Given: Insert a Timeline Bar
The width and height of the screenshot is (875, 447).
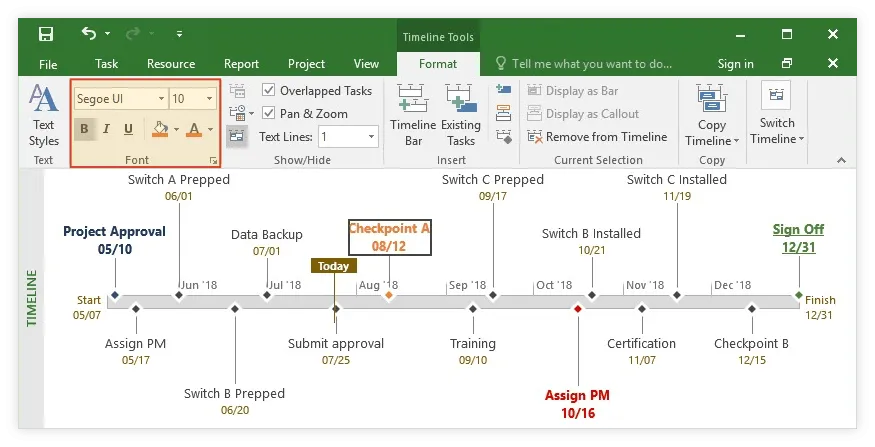Looking at the screenshot, I should pos(412,115).
